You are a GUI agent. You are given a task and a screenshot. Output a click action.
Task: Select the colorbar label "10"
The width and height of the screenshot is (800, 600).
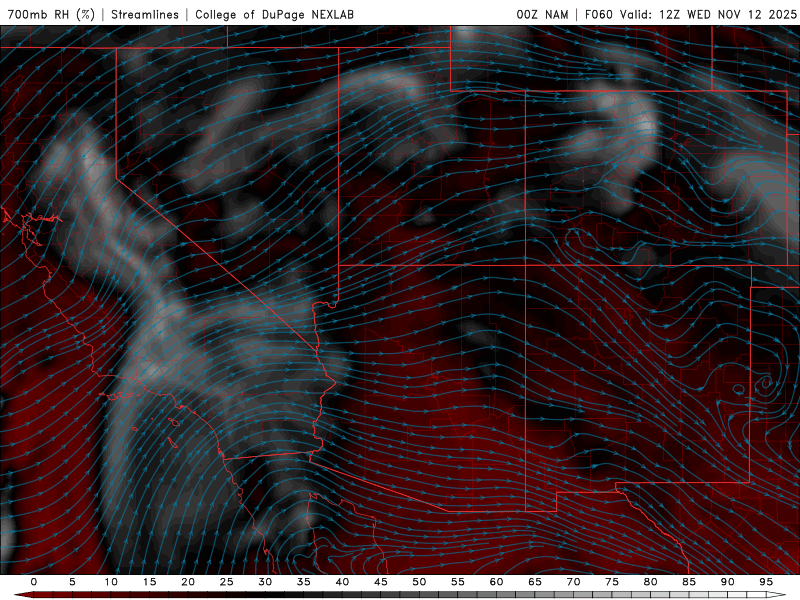point(111,582)
